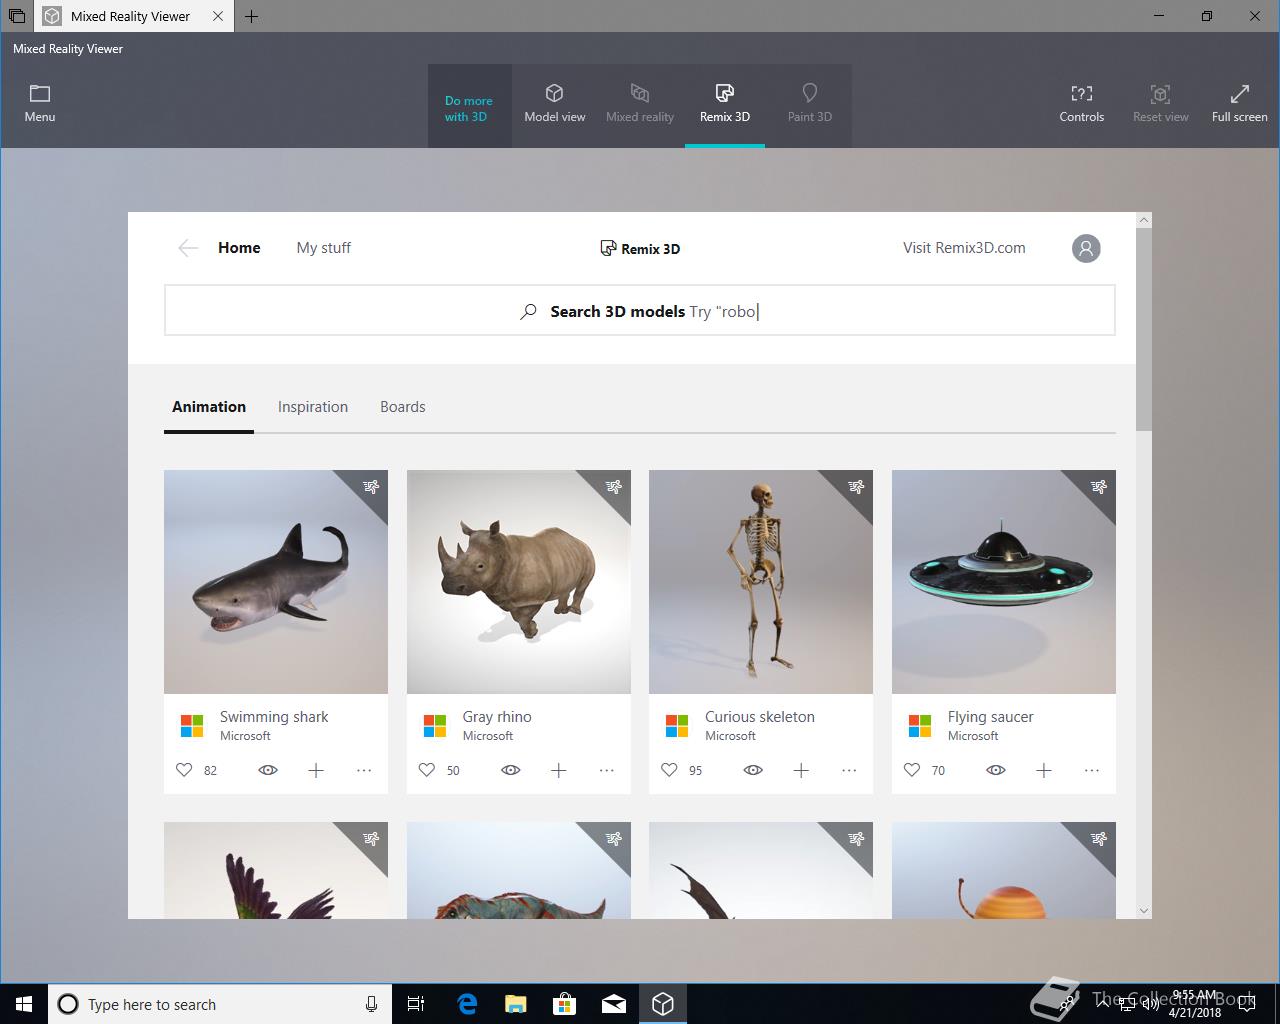Open the Flying saucer thumbnail

(1004, 582)
